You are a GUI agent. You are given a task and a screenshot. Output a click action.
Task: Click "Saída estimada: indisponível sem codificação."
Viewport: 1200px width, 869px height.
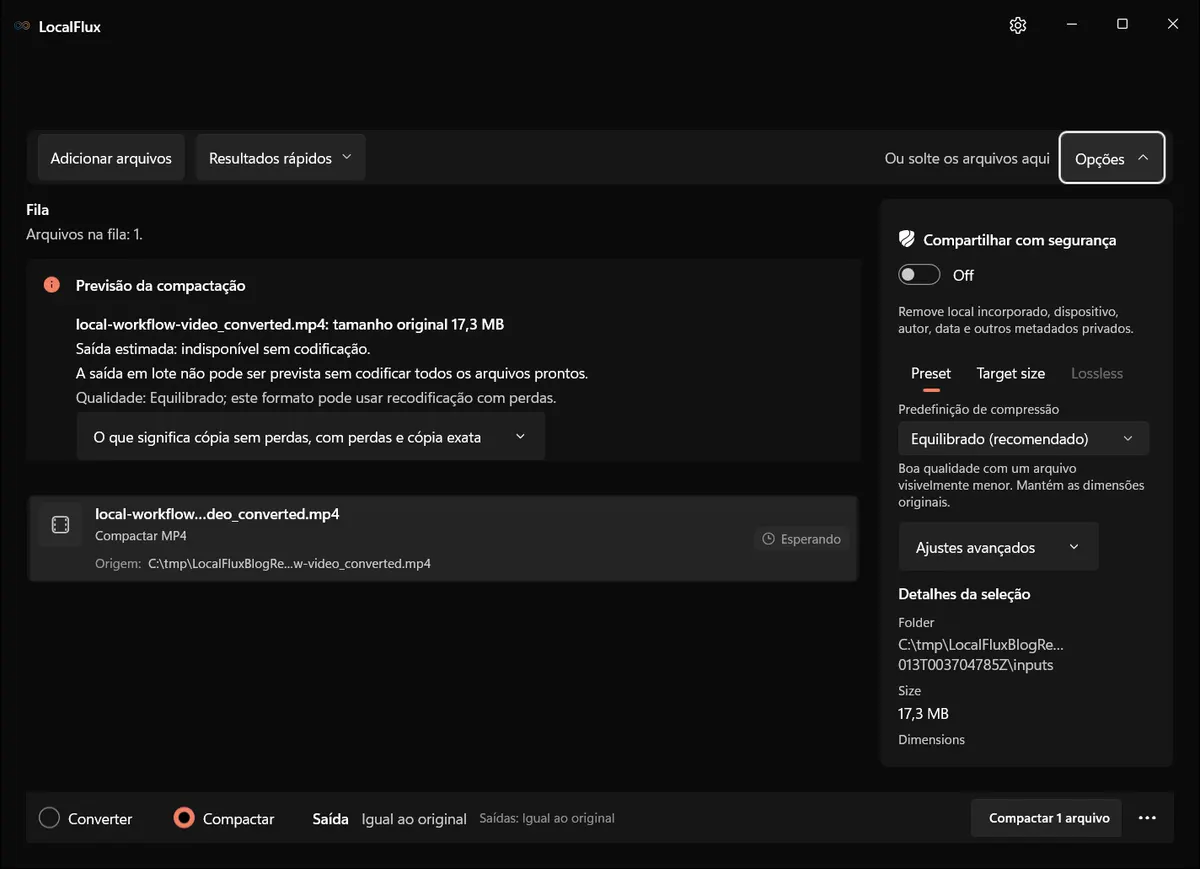pos(223,349)
